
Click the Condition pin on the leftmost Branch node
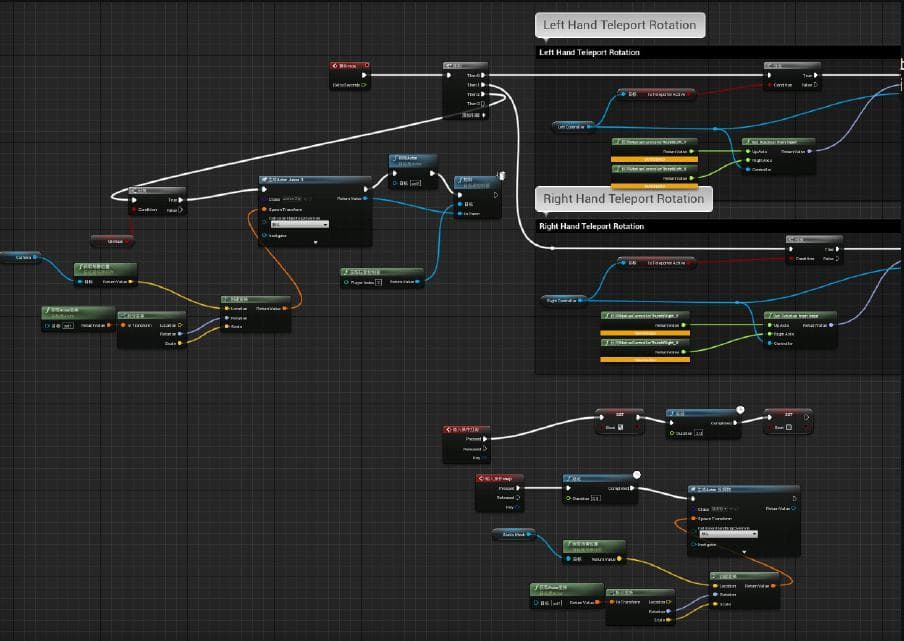point(134,209)
